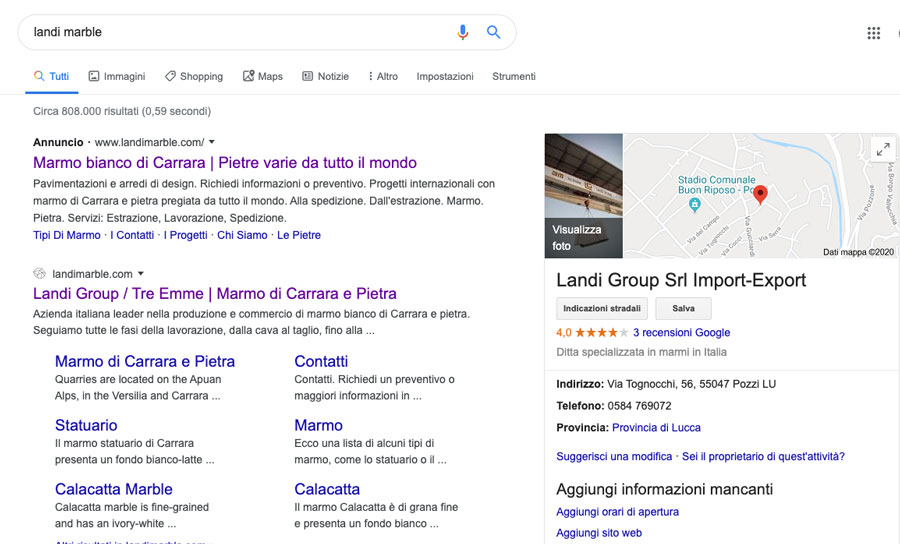The height and width of the screenshot is (544, 900).
Task: Click the star rating icons
Action: pos(601,332)
